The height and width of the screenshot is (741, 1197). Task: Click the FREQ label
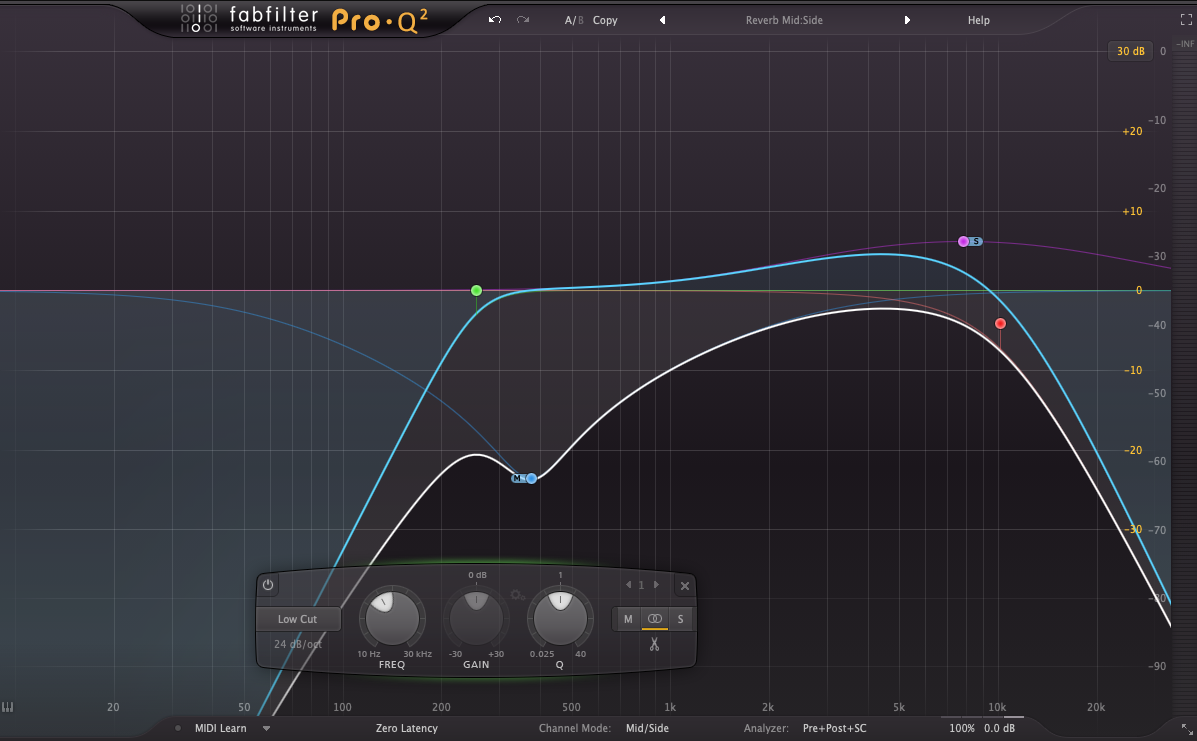pyautogui.click(x=392, y=665)
